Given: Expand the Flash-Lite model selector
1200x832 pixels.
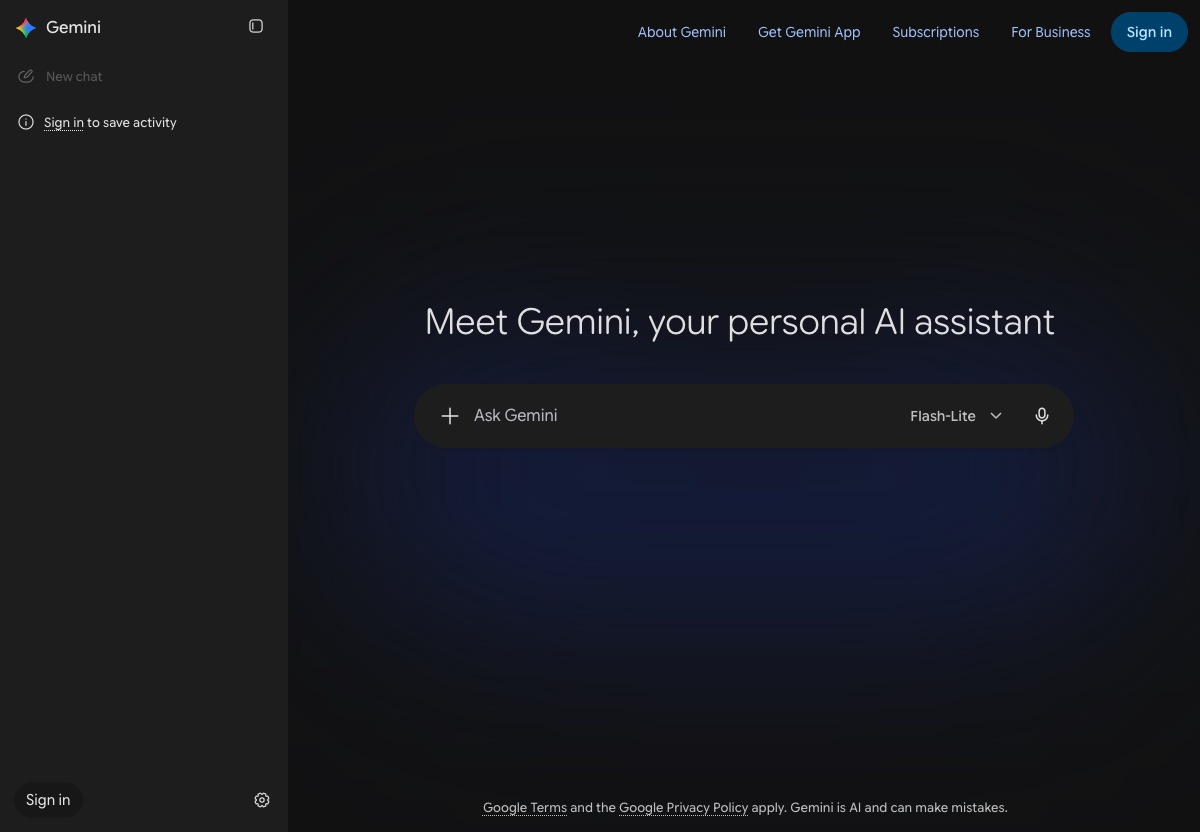Looking at the screenshot, I should (x=956, y=416).
